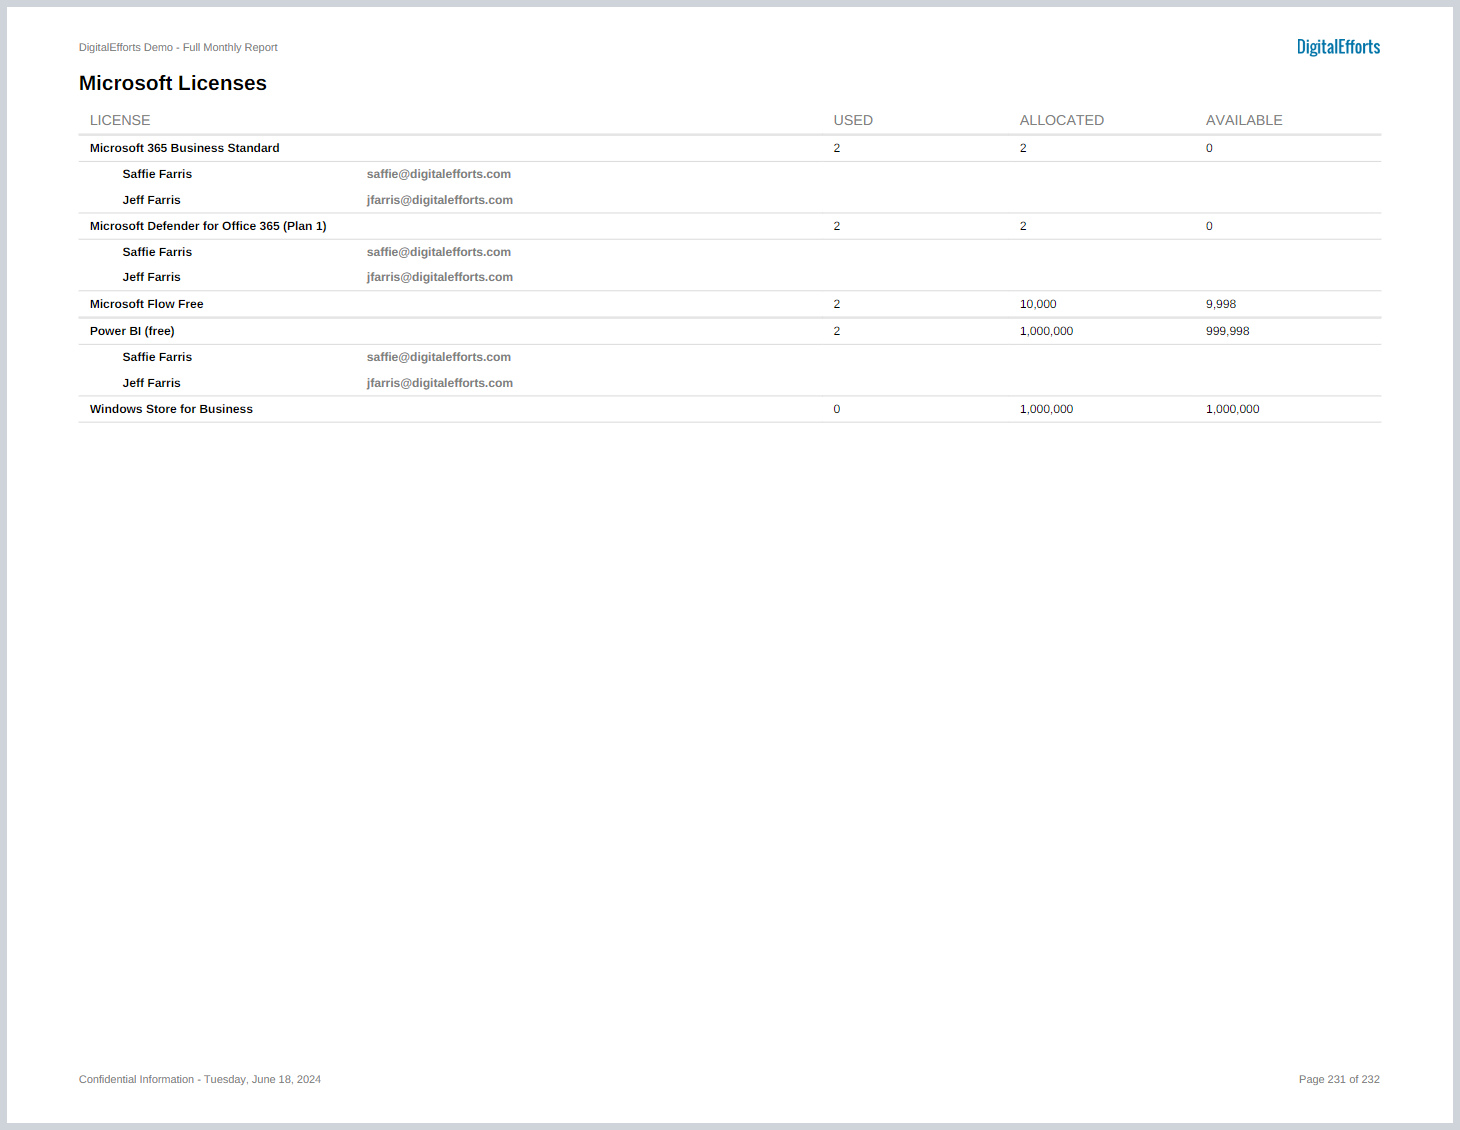Click the Allocated value for Microsoft Defender row
Image resolution: width=1460 pixels, height=1130 pixels.
coord(1023,226)
